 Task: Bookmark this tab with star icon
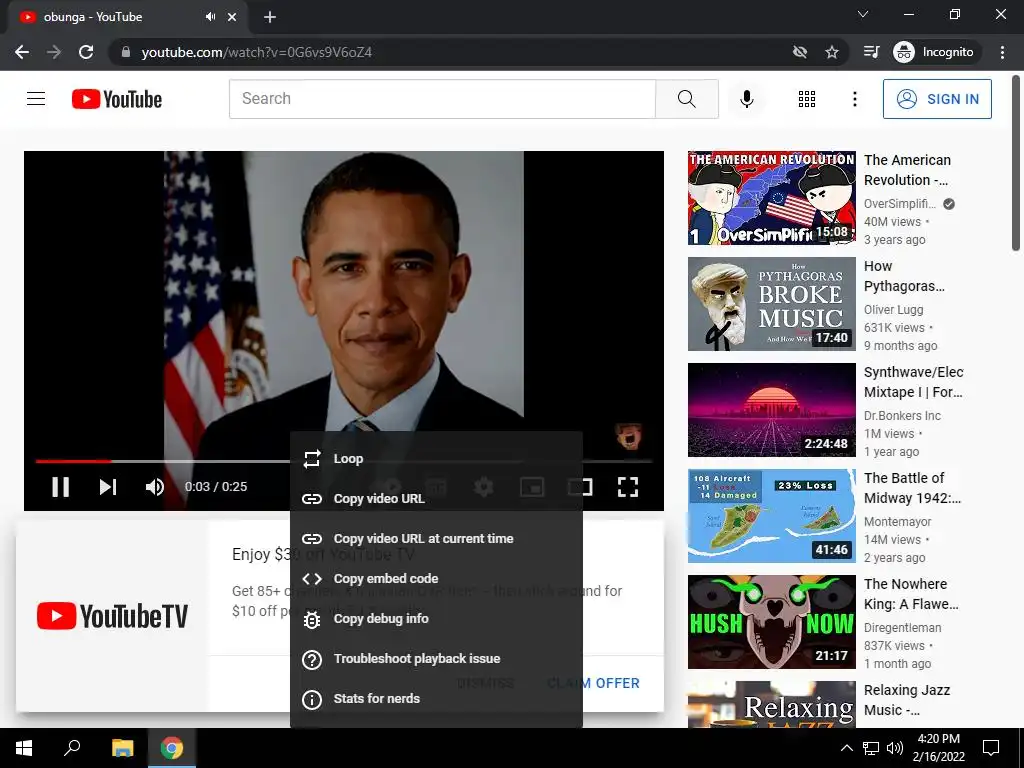tap(831, 52)
